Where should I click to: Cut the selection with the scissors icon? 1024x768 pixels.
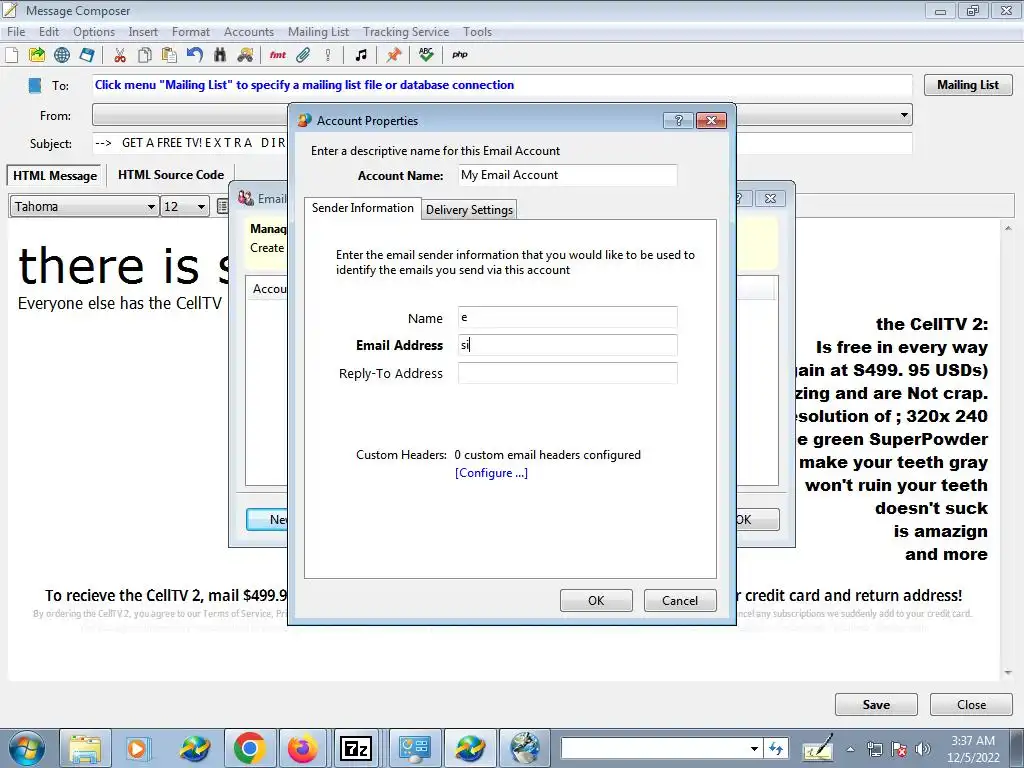tap(120, 55)
